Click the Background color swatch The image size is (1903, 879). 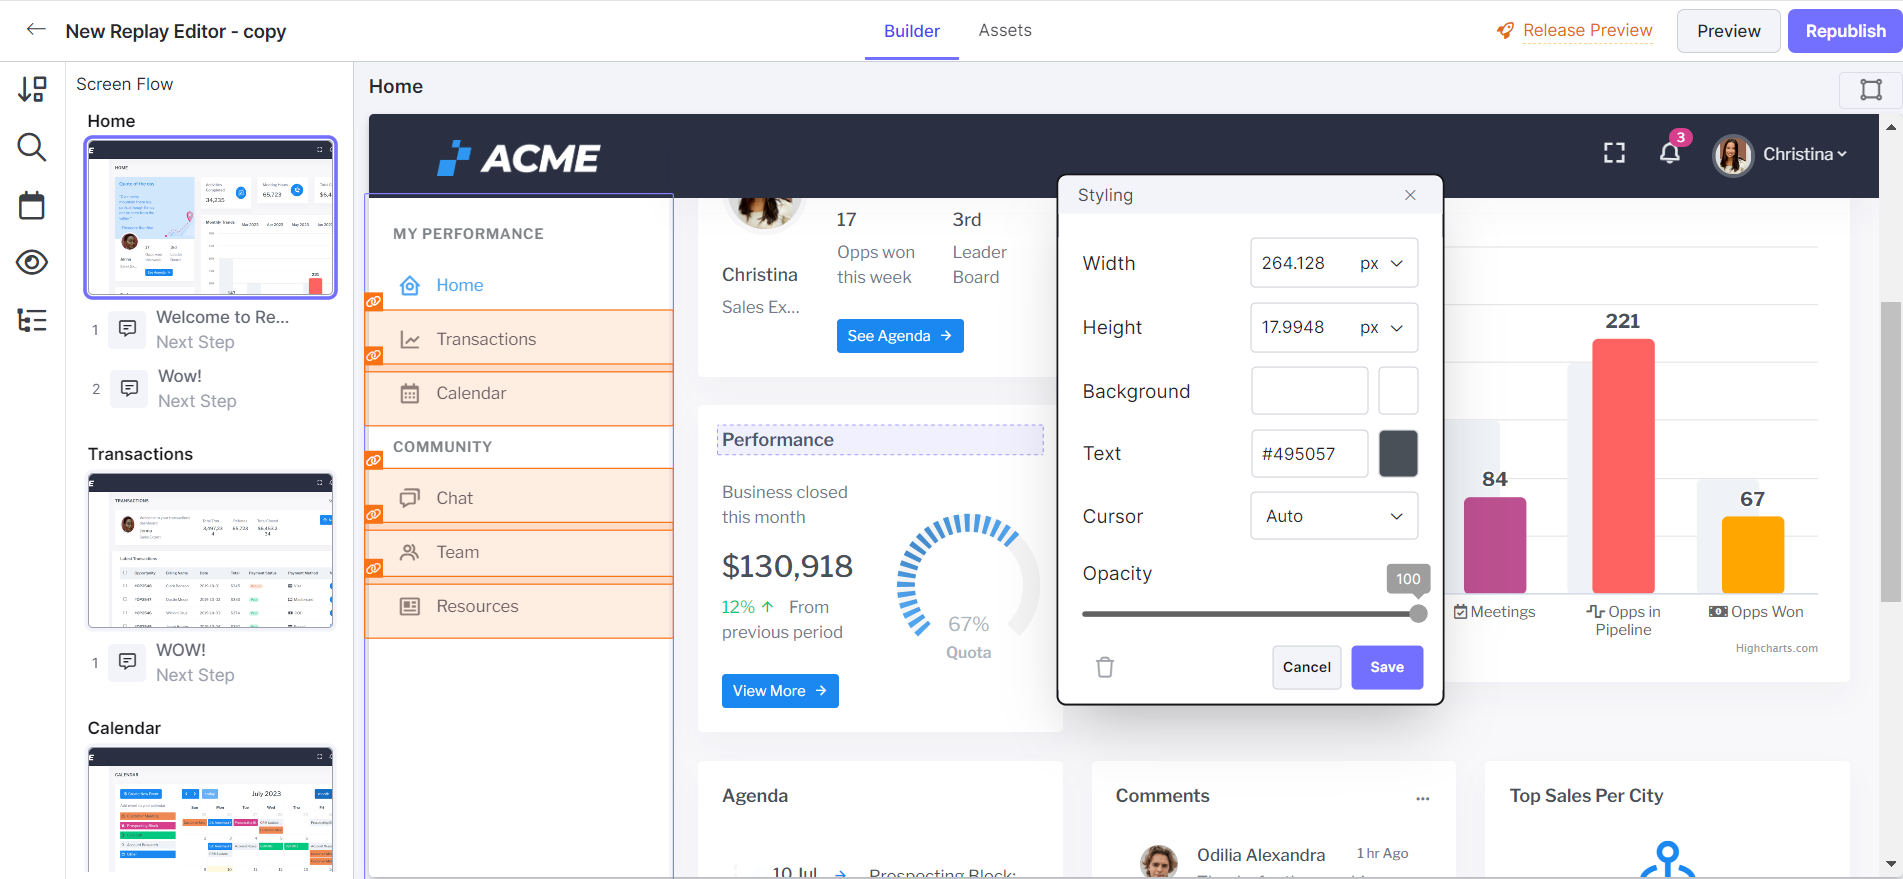click(x=1398, y=391)
